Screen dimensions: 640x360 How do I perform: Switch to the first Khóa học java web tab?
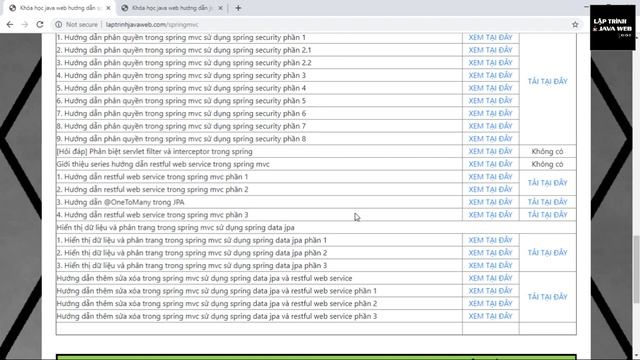[x=60, y=8]
